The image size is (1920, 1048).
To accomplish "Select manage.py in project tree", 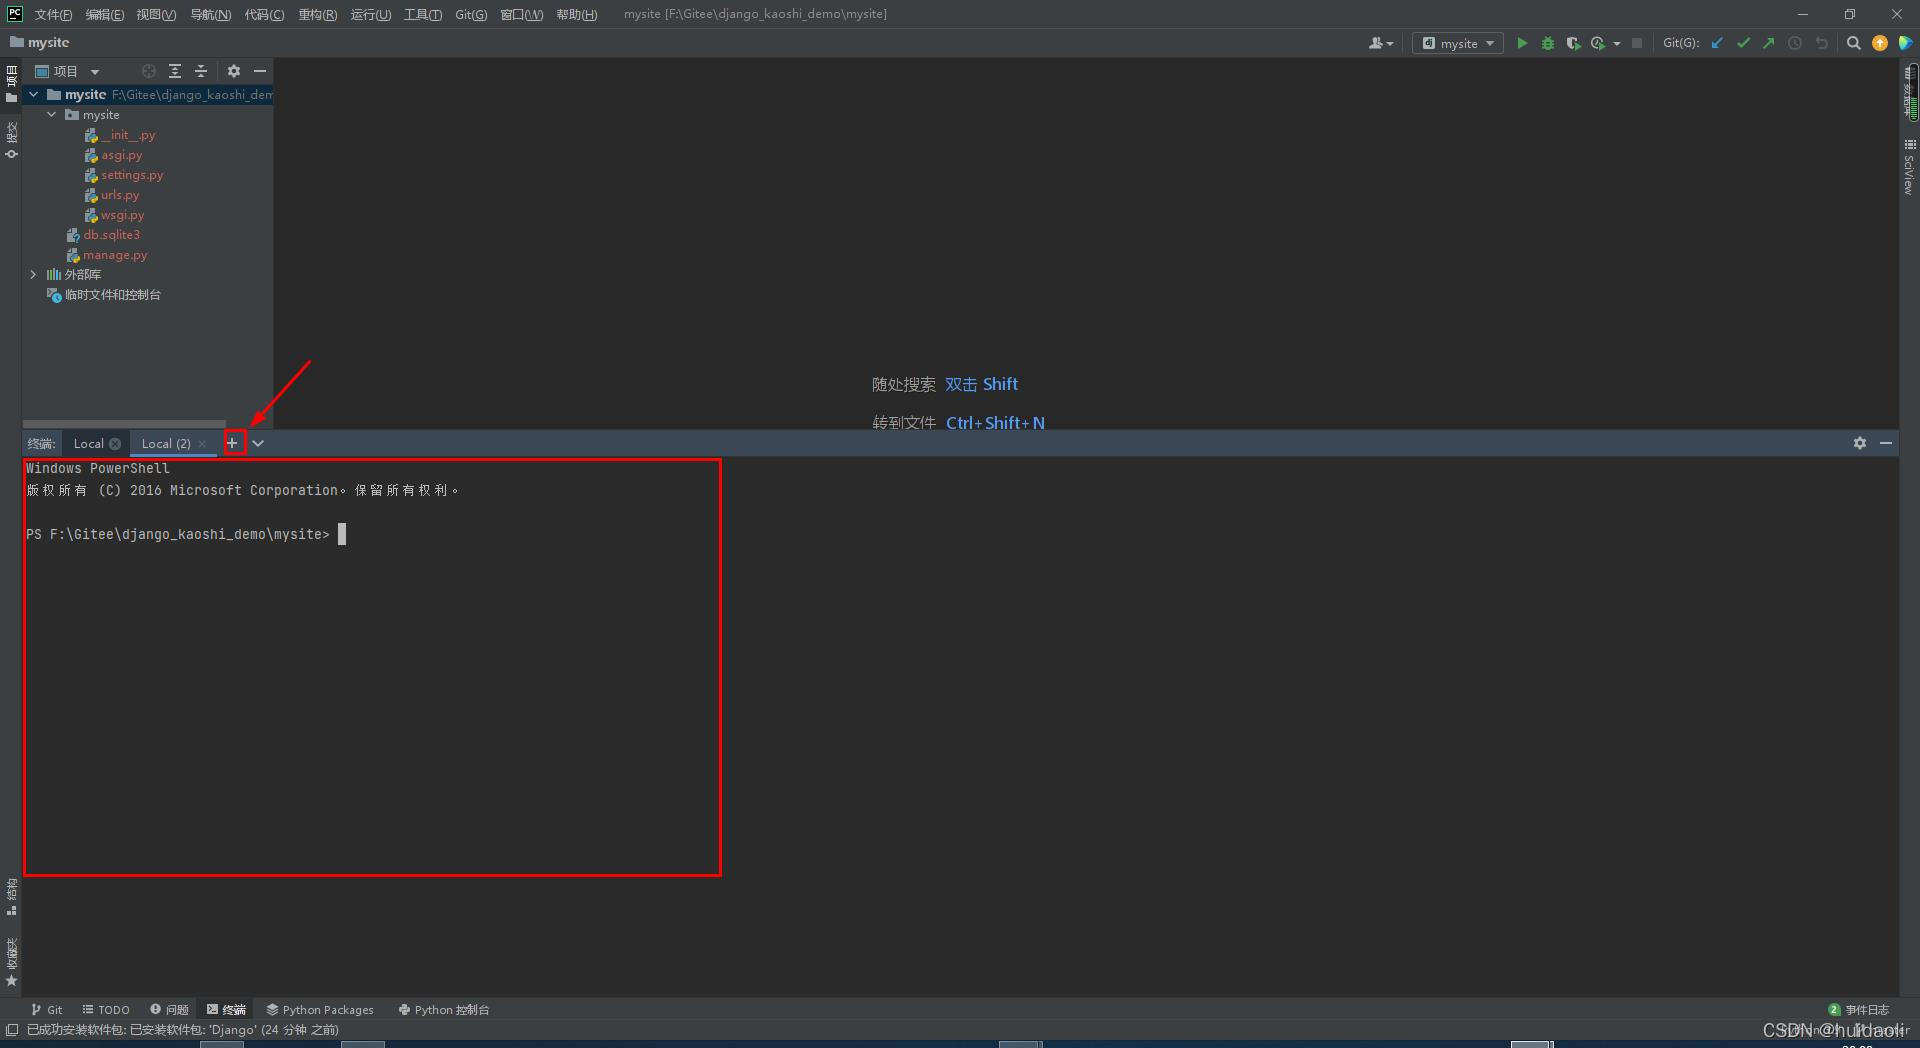I will (x=115, y=255).
